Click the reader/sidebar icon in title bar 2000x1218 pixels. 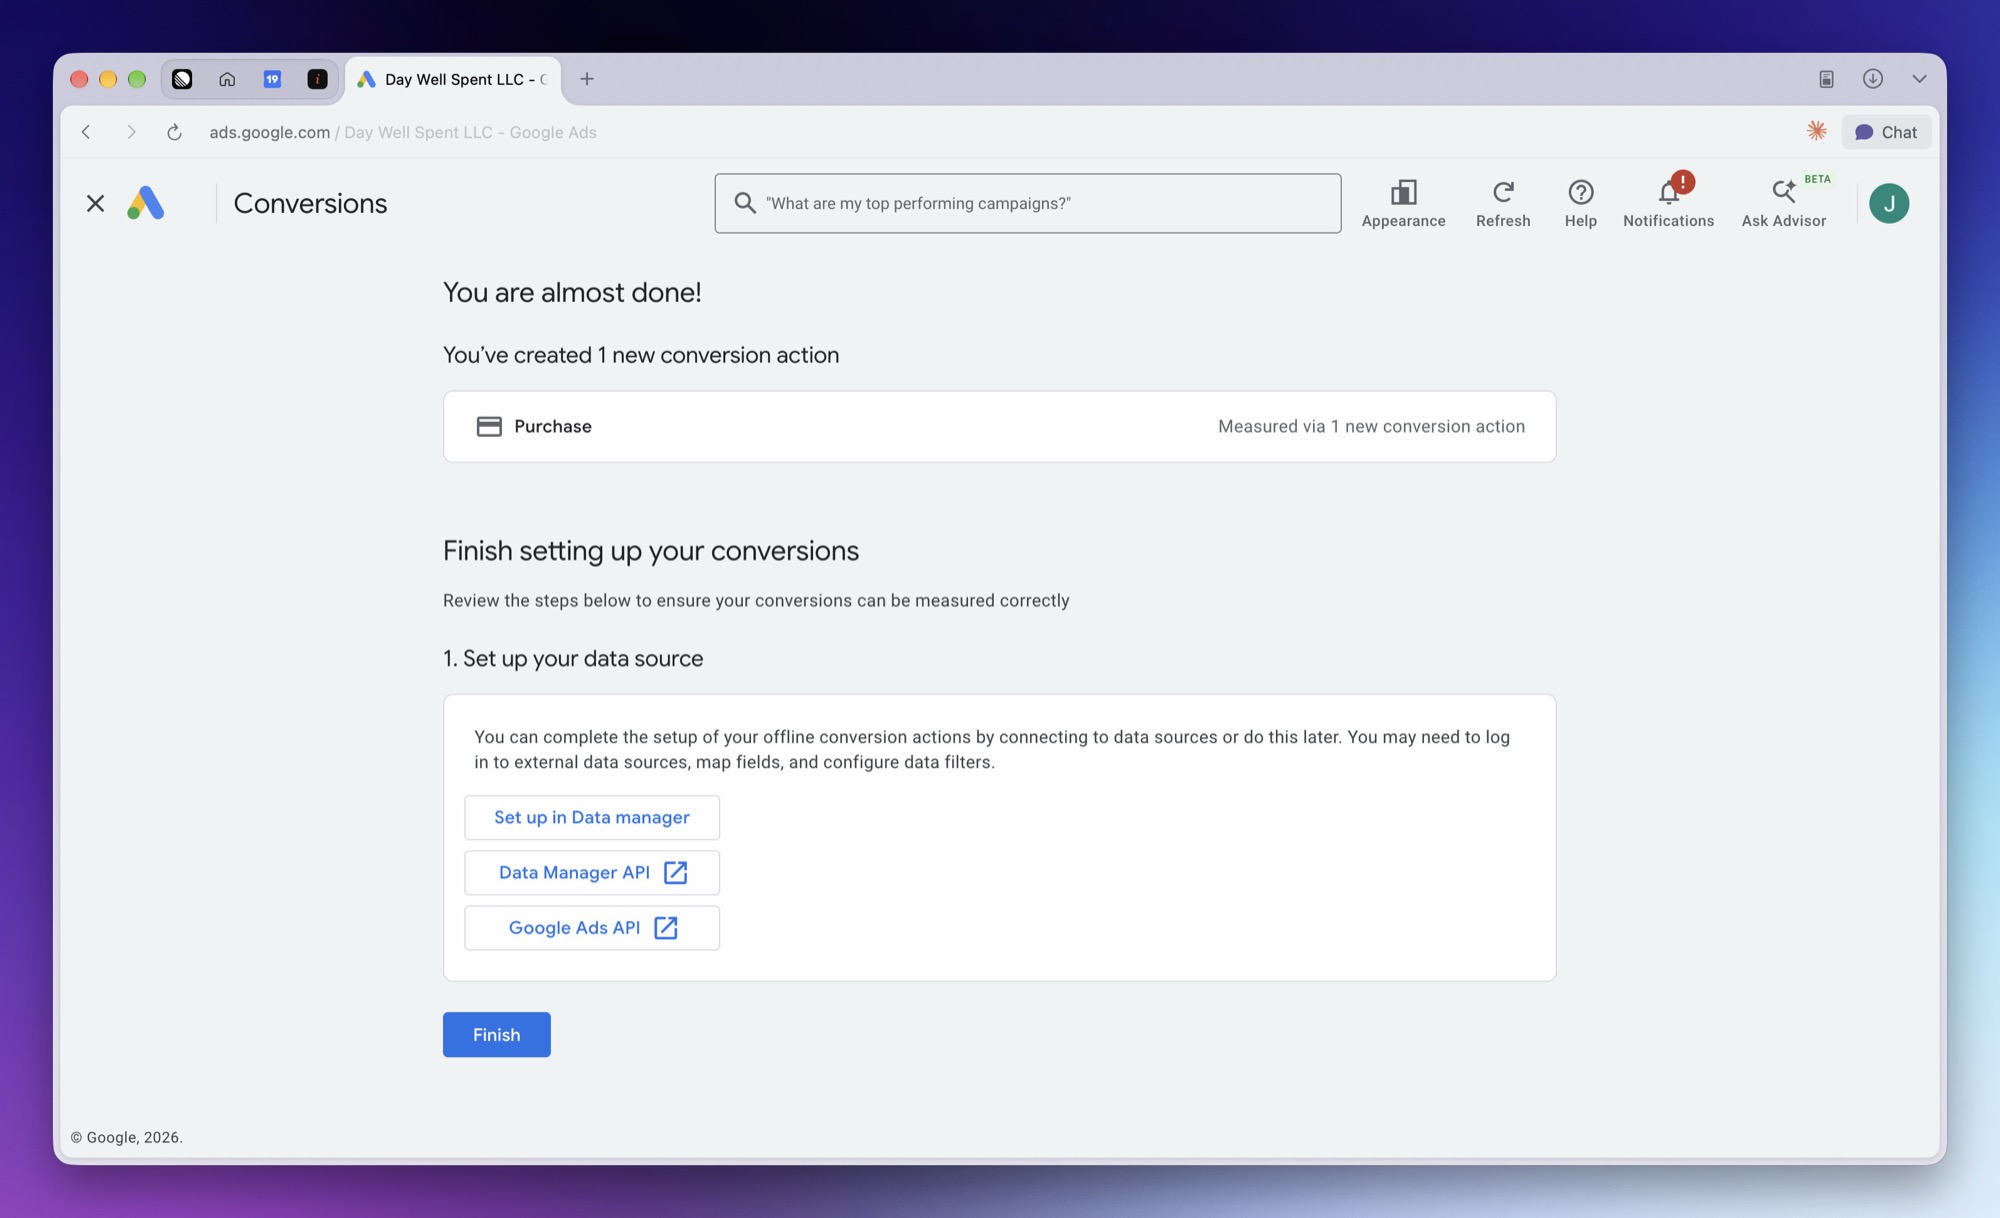1826,79
